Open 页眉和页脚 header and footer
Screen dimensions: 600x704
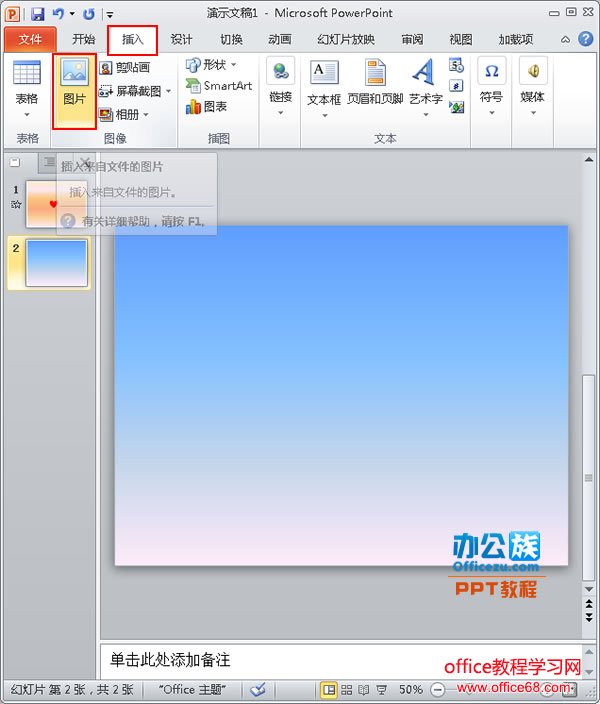click(375, 82)
